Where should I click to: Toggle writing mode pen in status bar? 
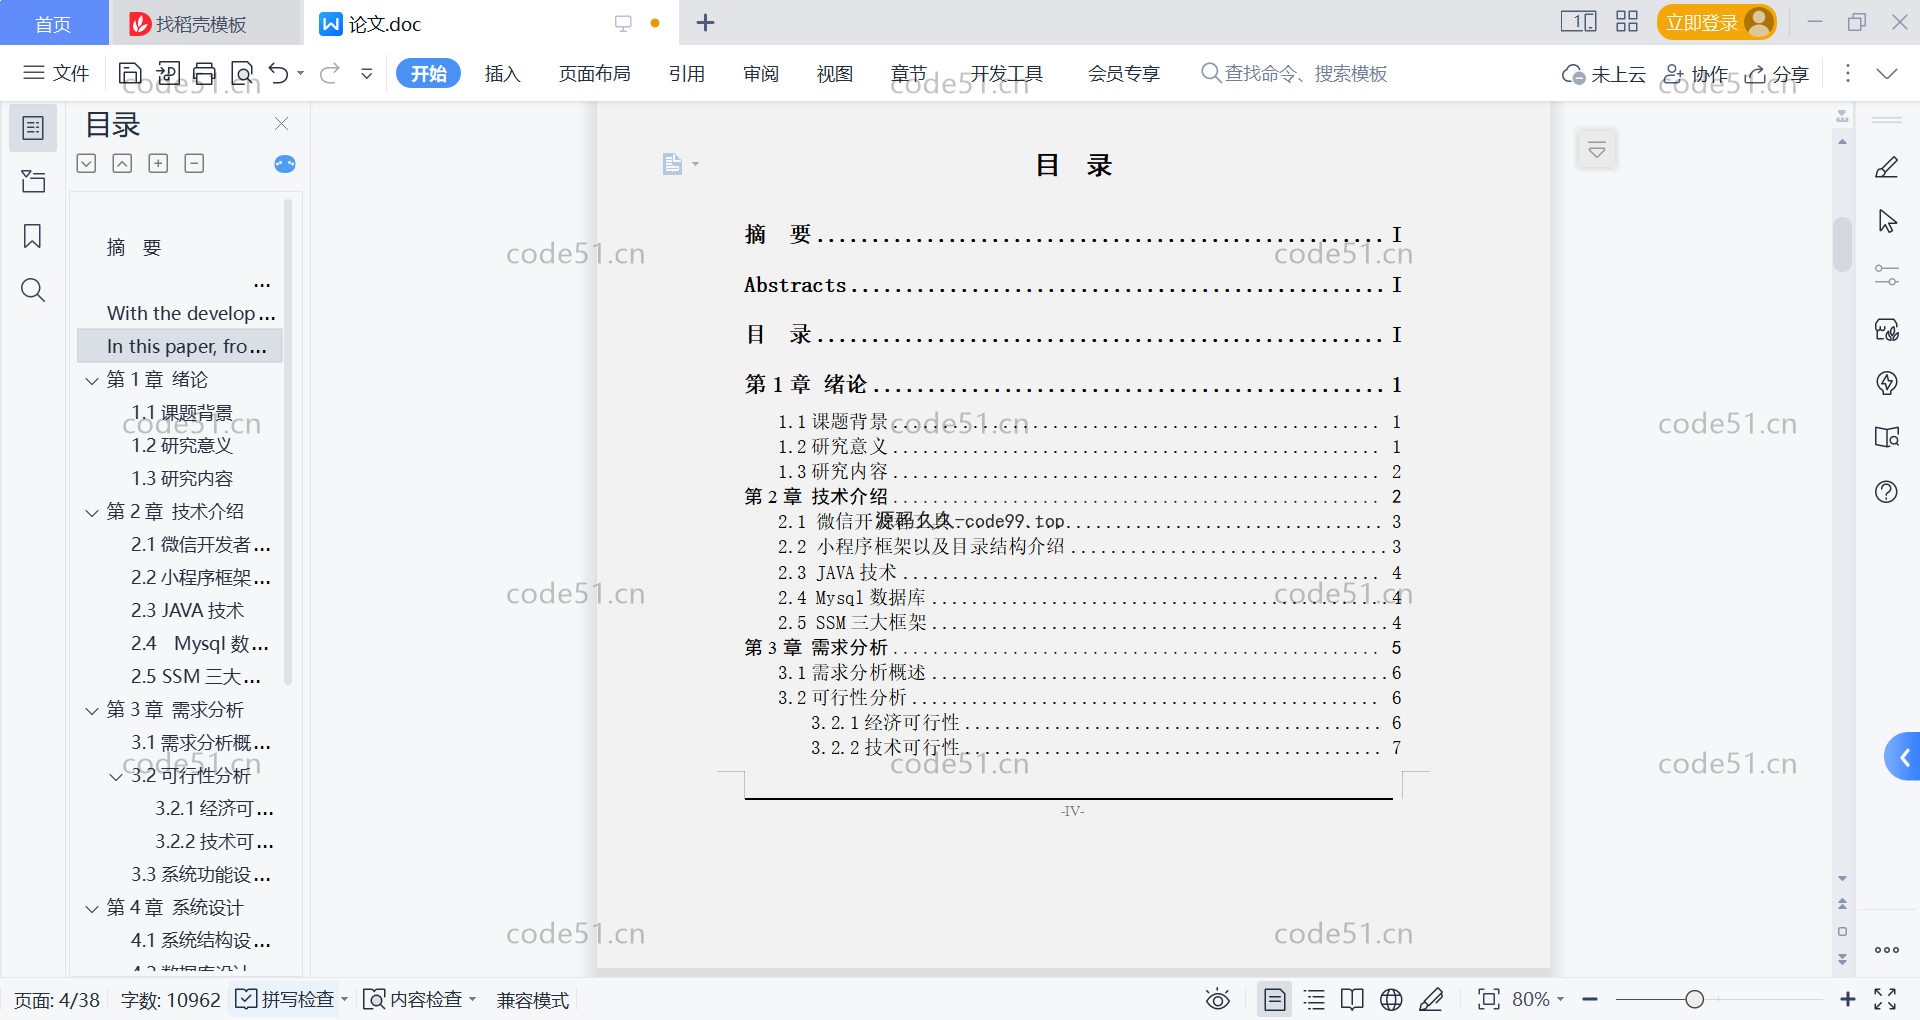click(x=1431, y=999)
